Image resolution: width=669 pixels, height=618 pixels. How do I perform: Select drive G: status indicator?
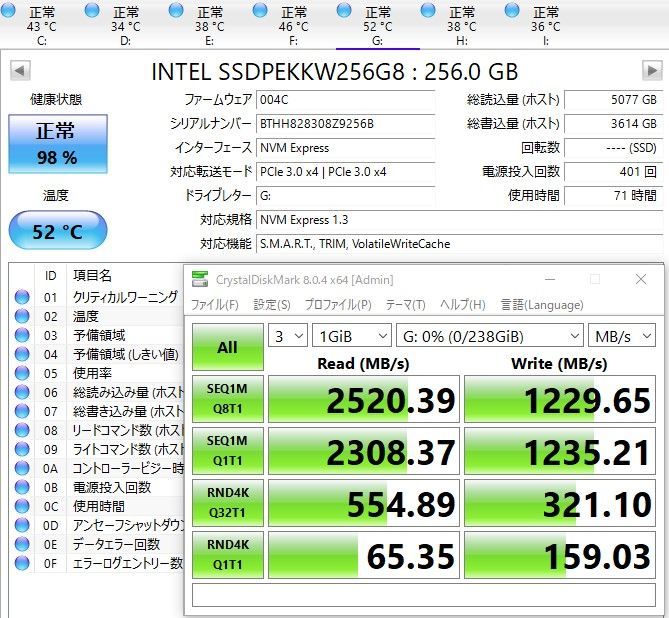point(344,11)
